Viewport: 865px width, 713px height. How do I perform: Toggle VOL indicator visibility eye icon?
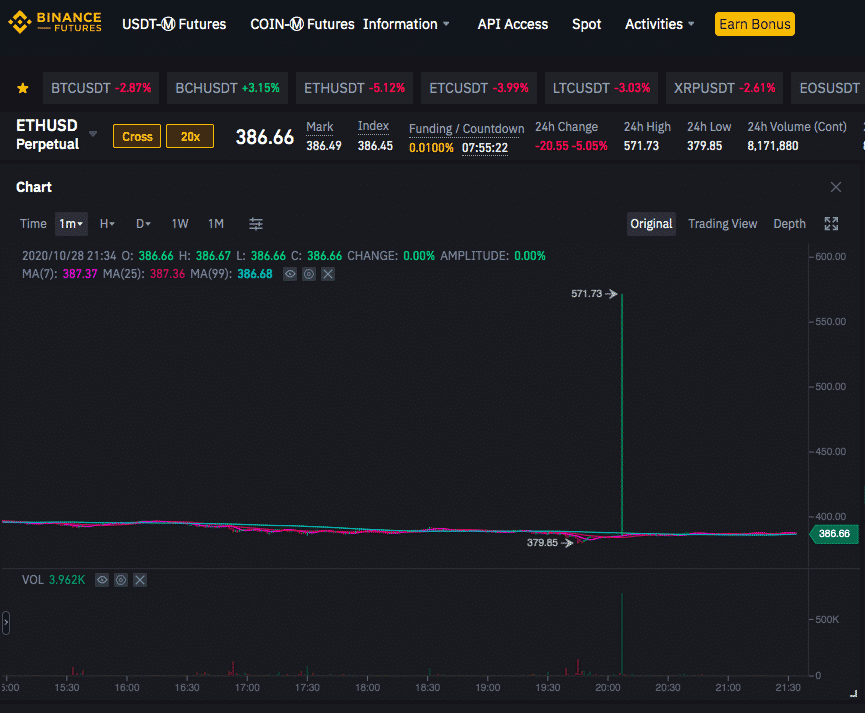point(102,580)
